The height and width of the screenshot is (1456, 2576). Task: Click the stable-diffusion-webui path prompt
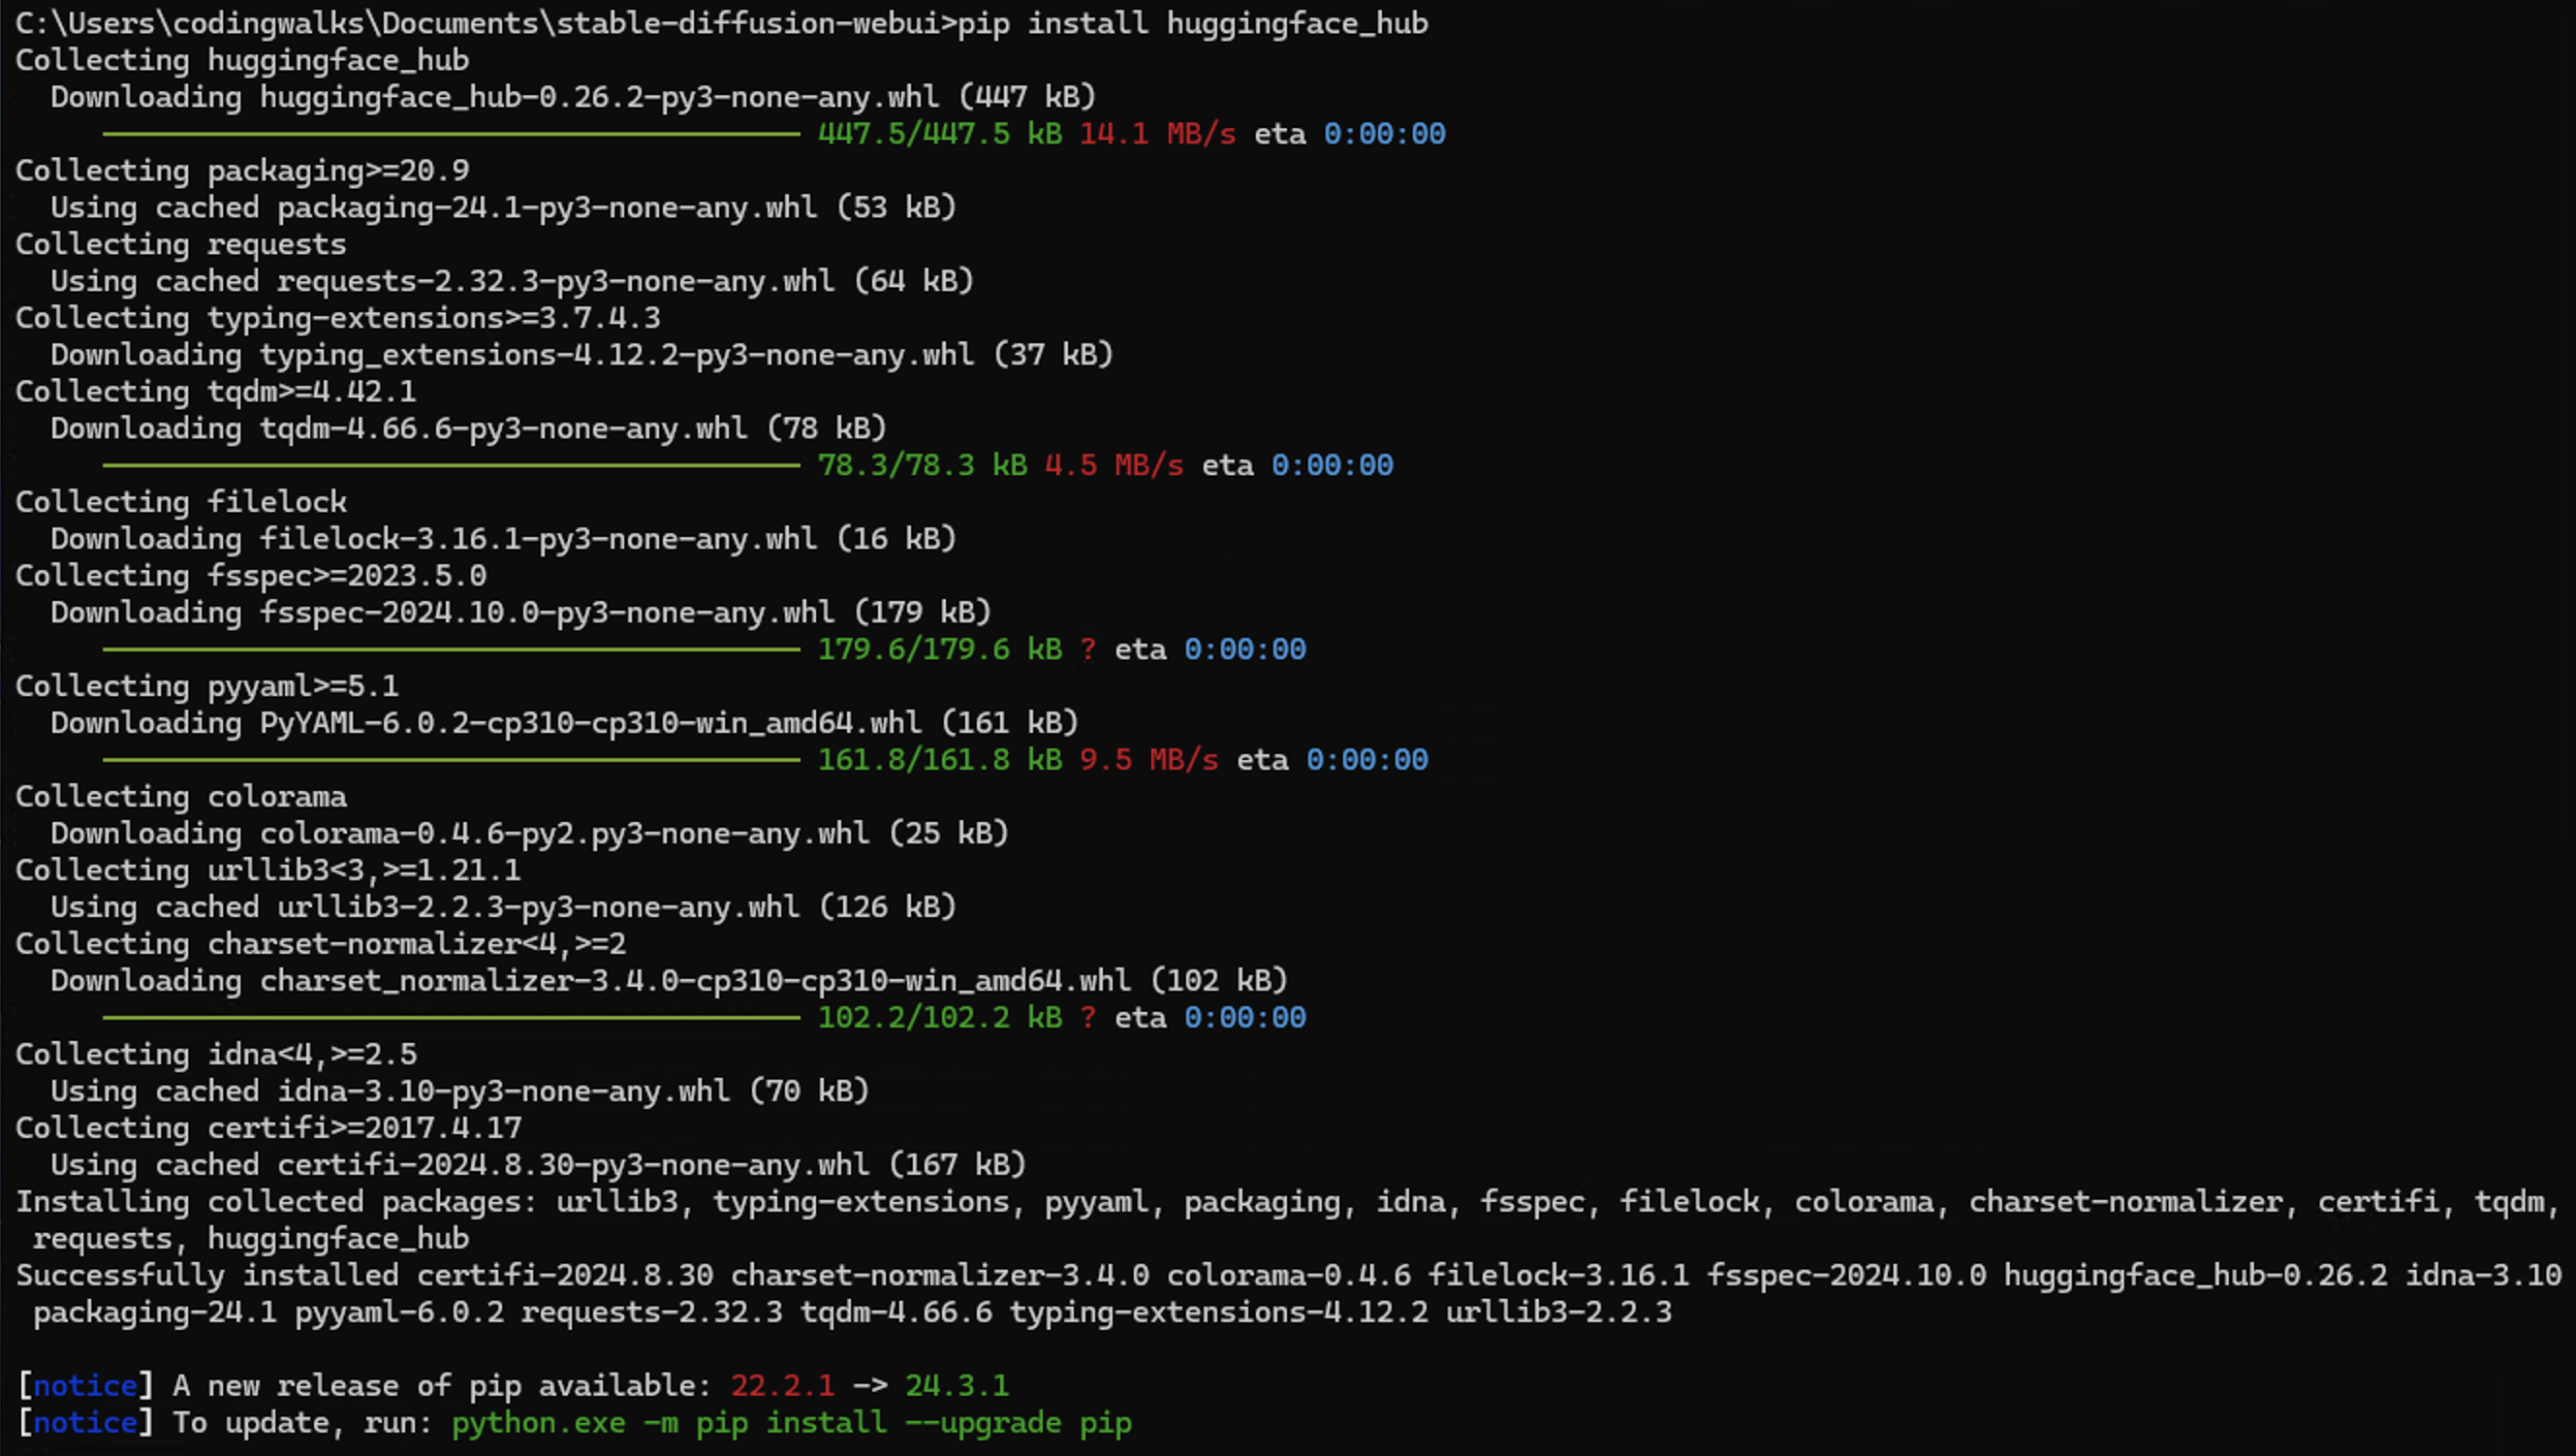tap(485, 23)
